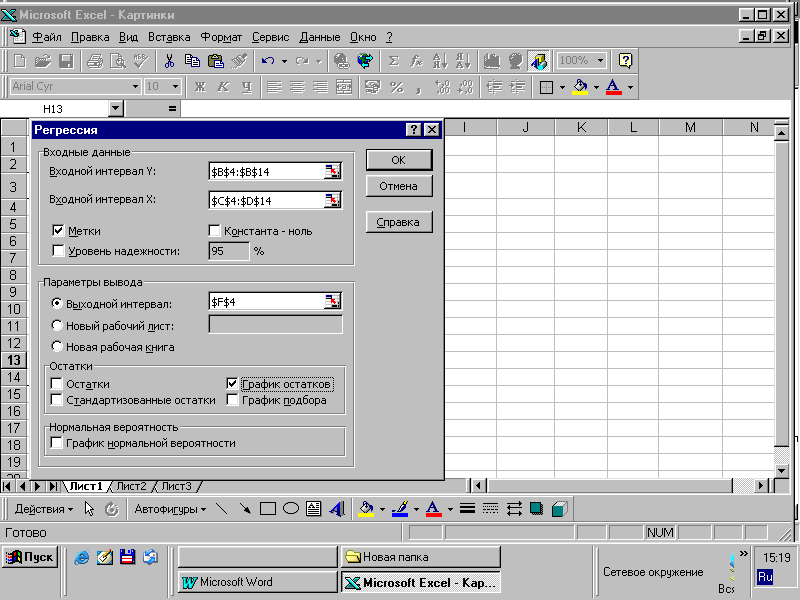Image resolution: width=800 pixels, height=600 pixels.
Task: Open the Пуск start button
Action: point(30,557)
